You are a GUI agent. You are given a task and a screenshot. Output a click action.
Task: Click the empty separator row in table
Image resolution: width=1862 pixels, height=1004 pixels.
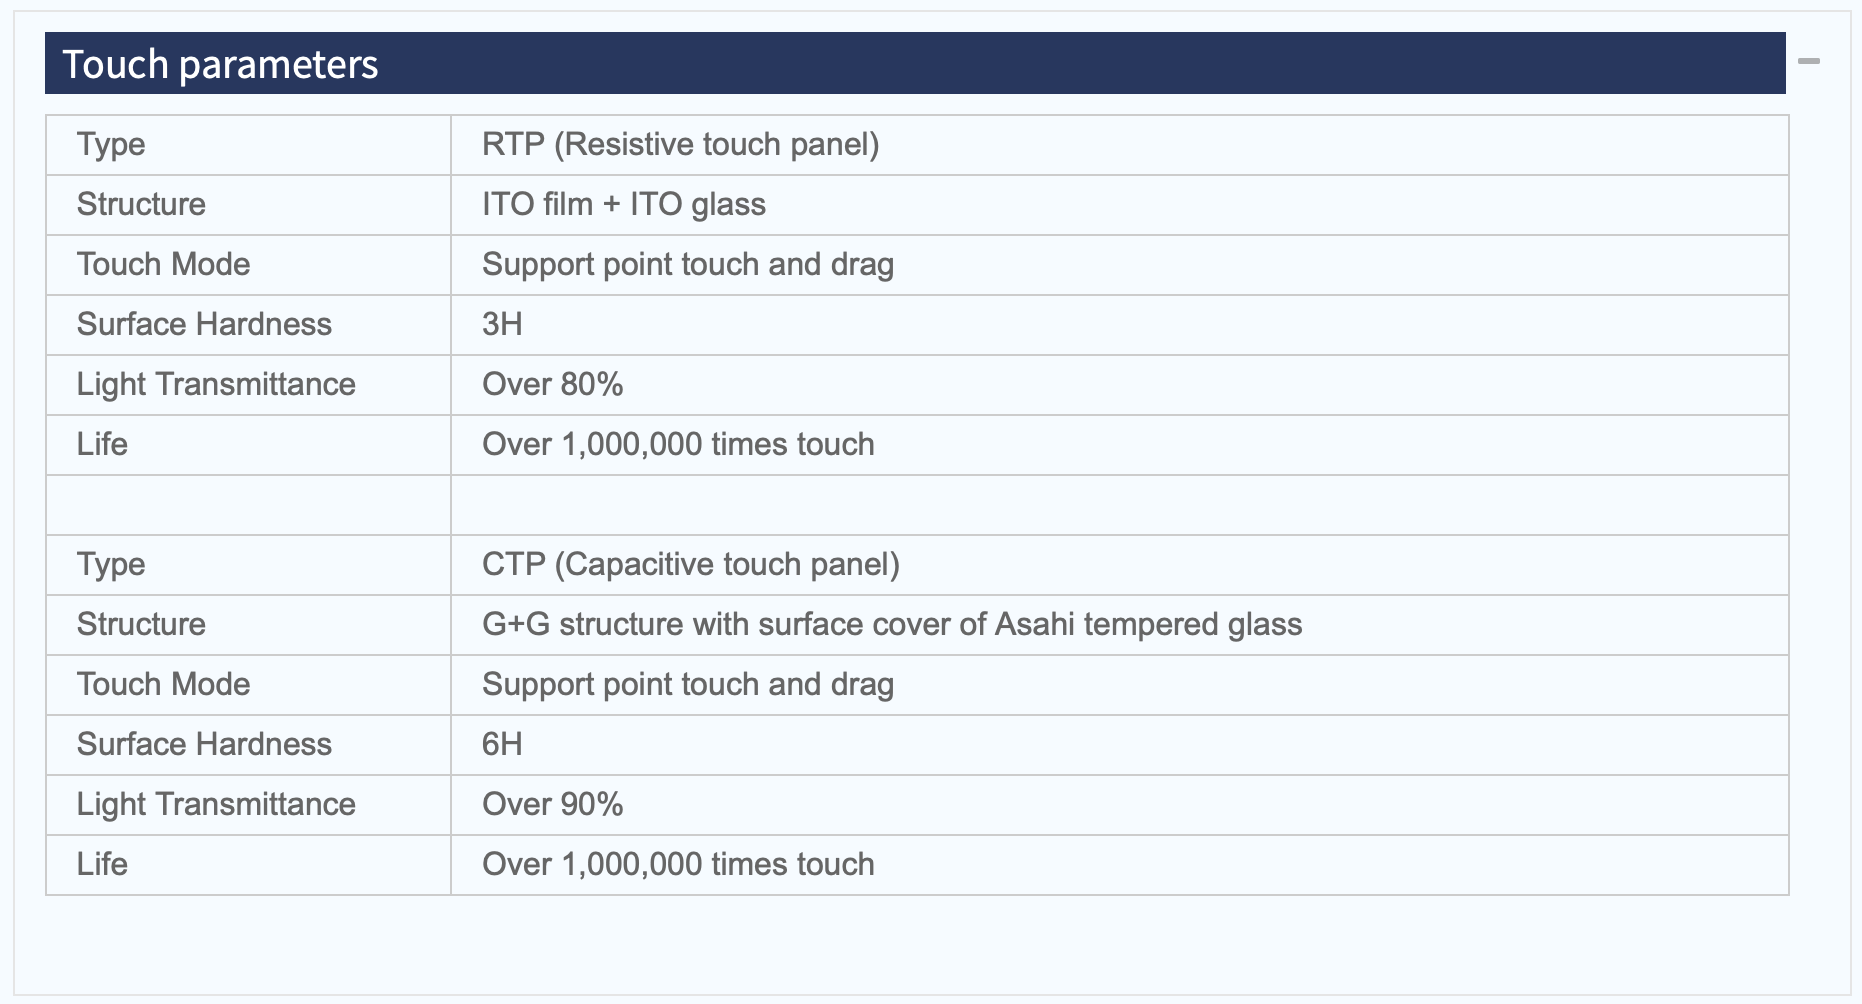pos(917,505)
